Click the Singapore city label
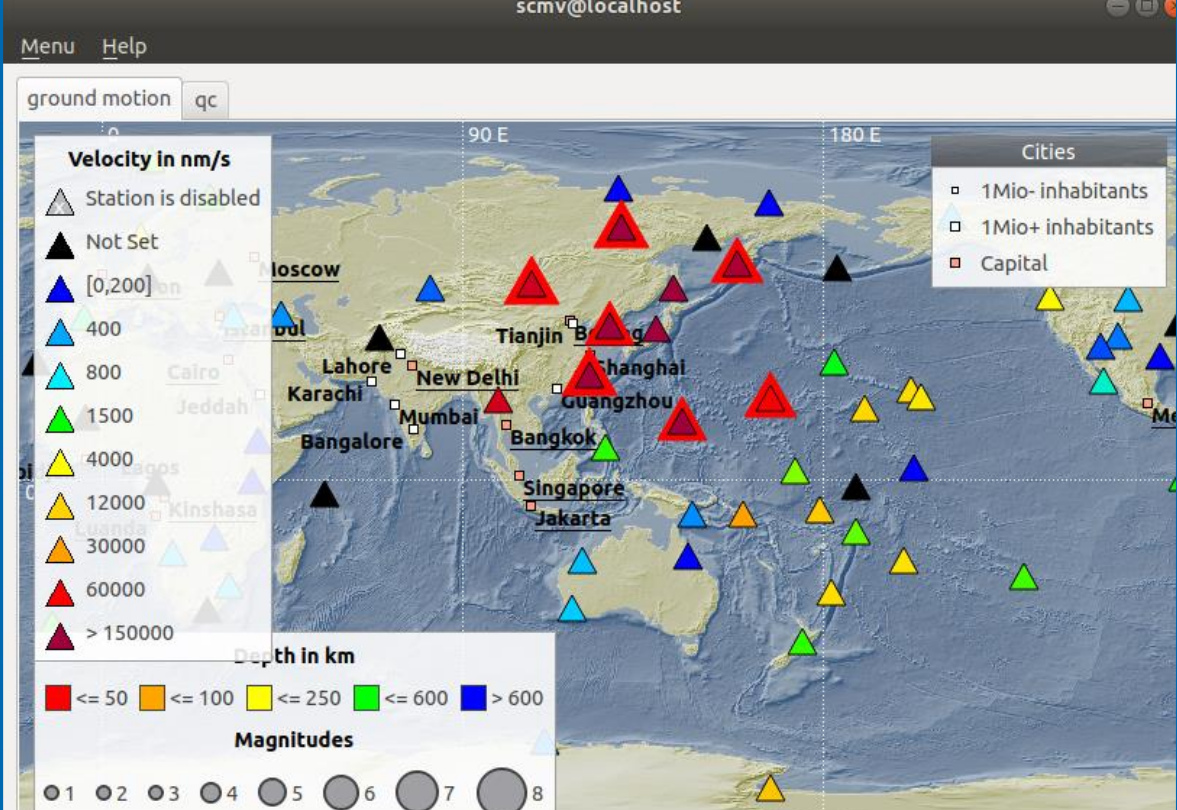 pyautogui.click(x=573, y=488)
